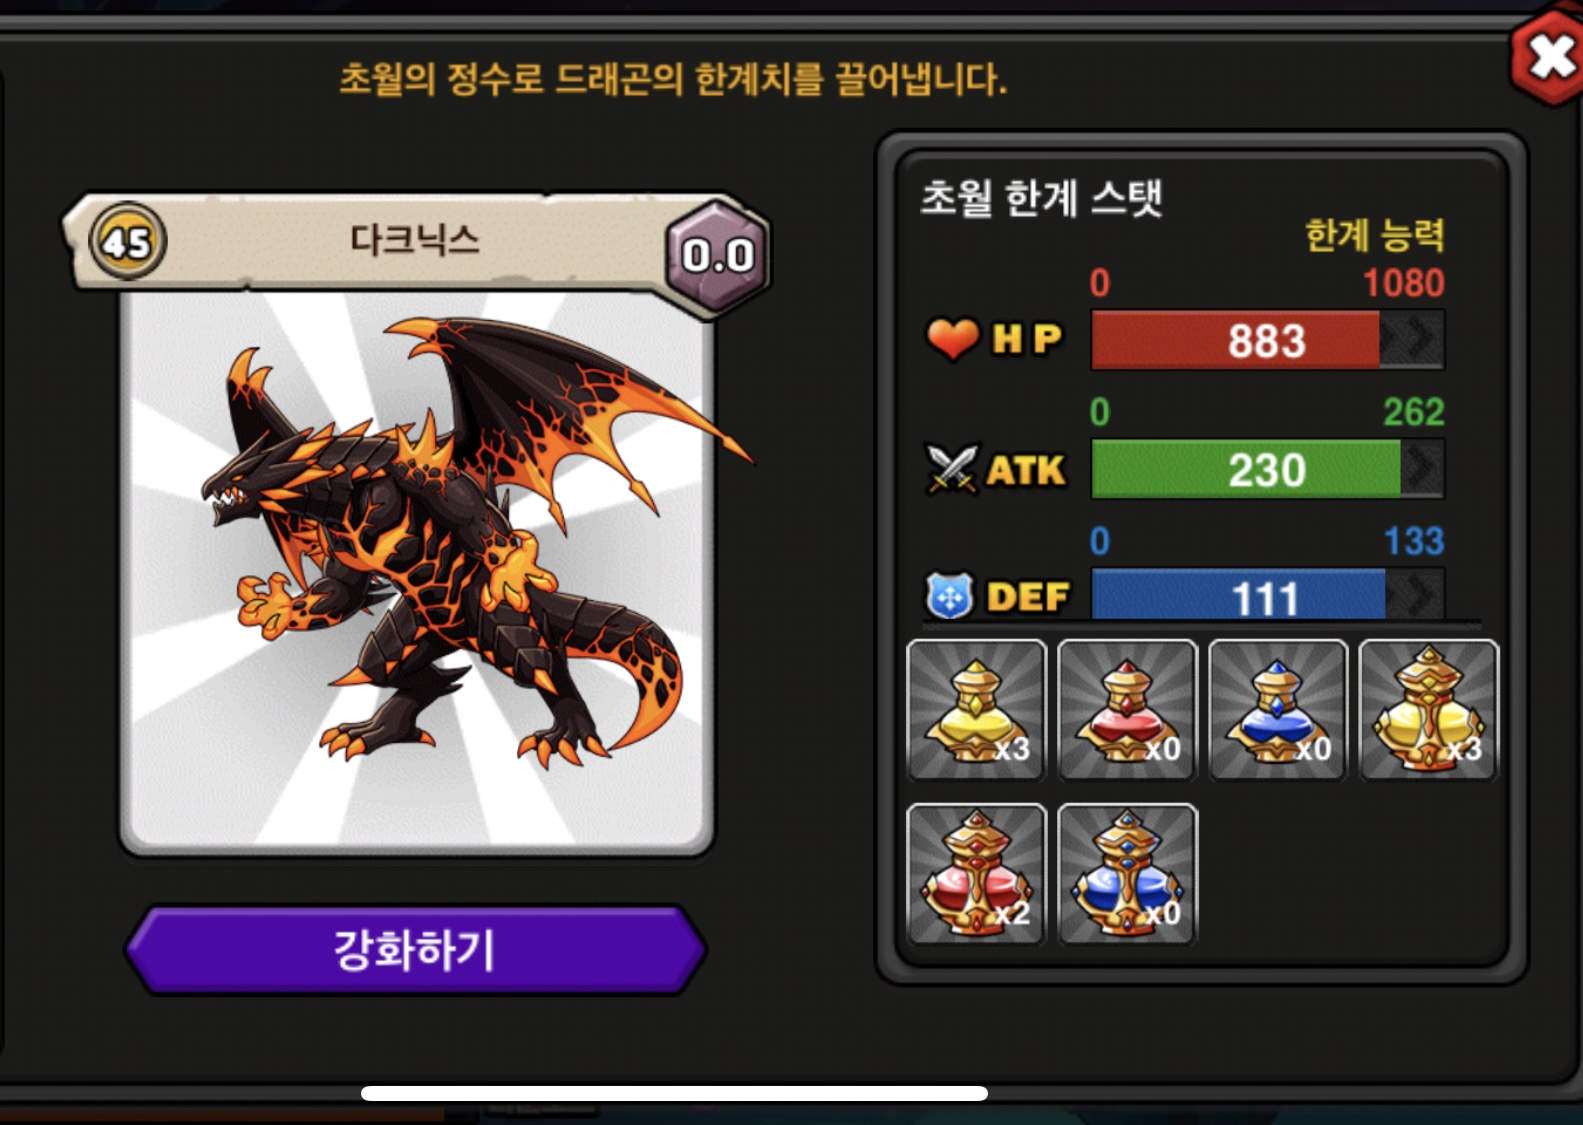Select the large red essence potion x2
This screenshot has height=1125, width=1583.
[x=976, y=874]
